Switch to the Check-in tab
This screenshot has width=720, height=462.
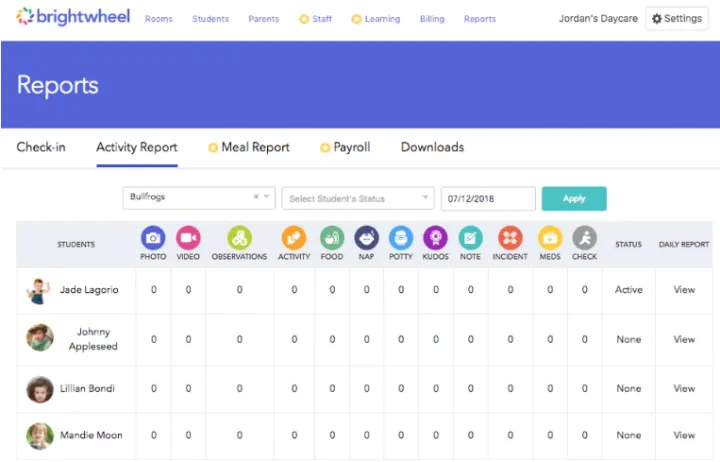41,147
